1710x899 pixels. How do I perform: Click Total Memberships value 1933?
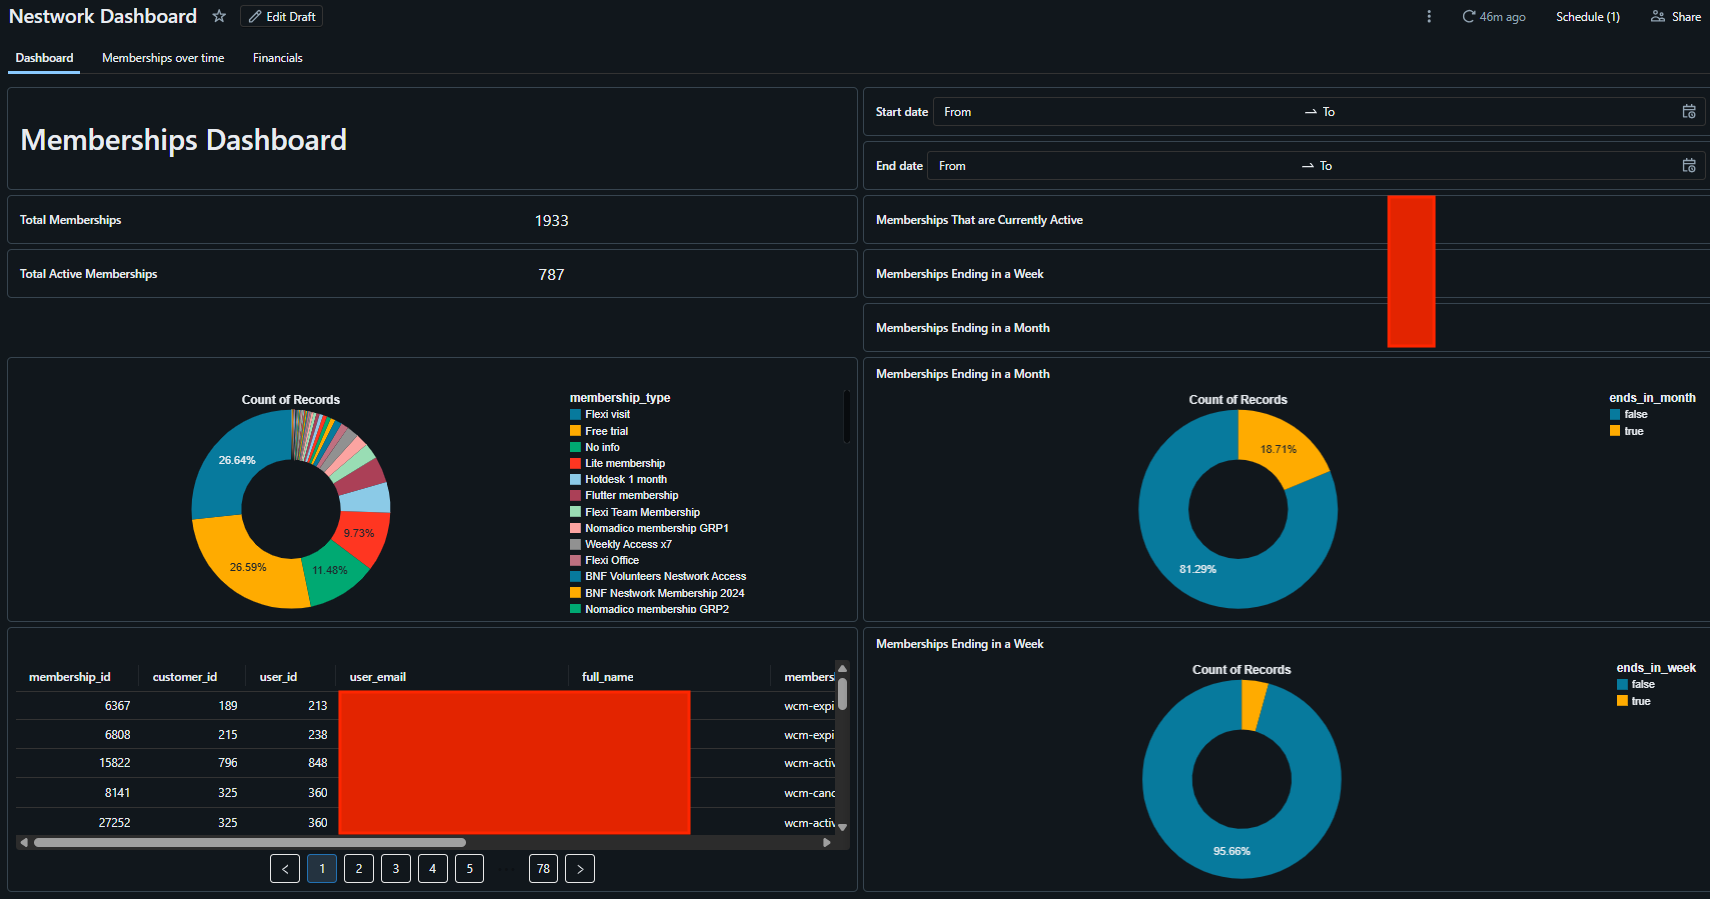[x=551, y=221]
